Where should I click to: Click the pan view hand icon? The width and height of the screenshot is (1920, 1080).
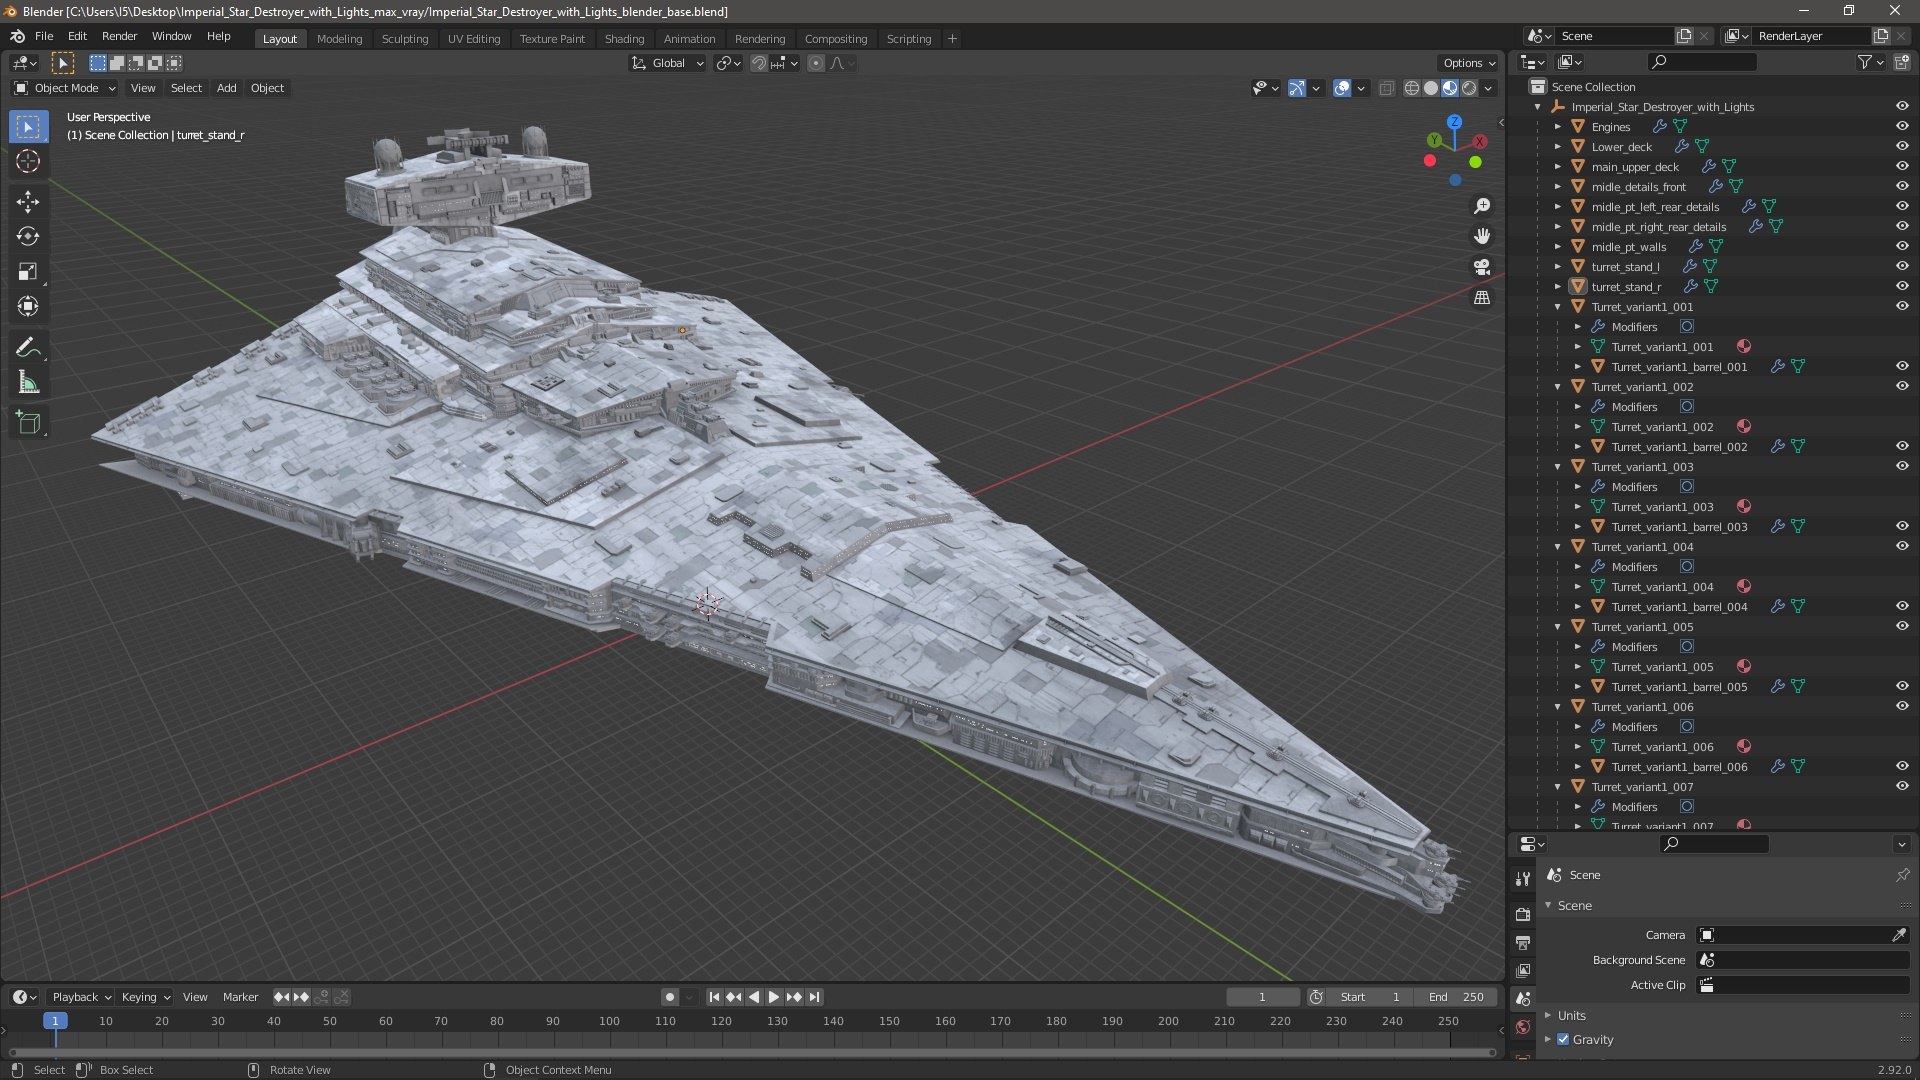click(1482, 236)
